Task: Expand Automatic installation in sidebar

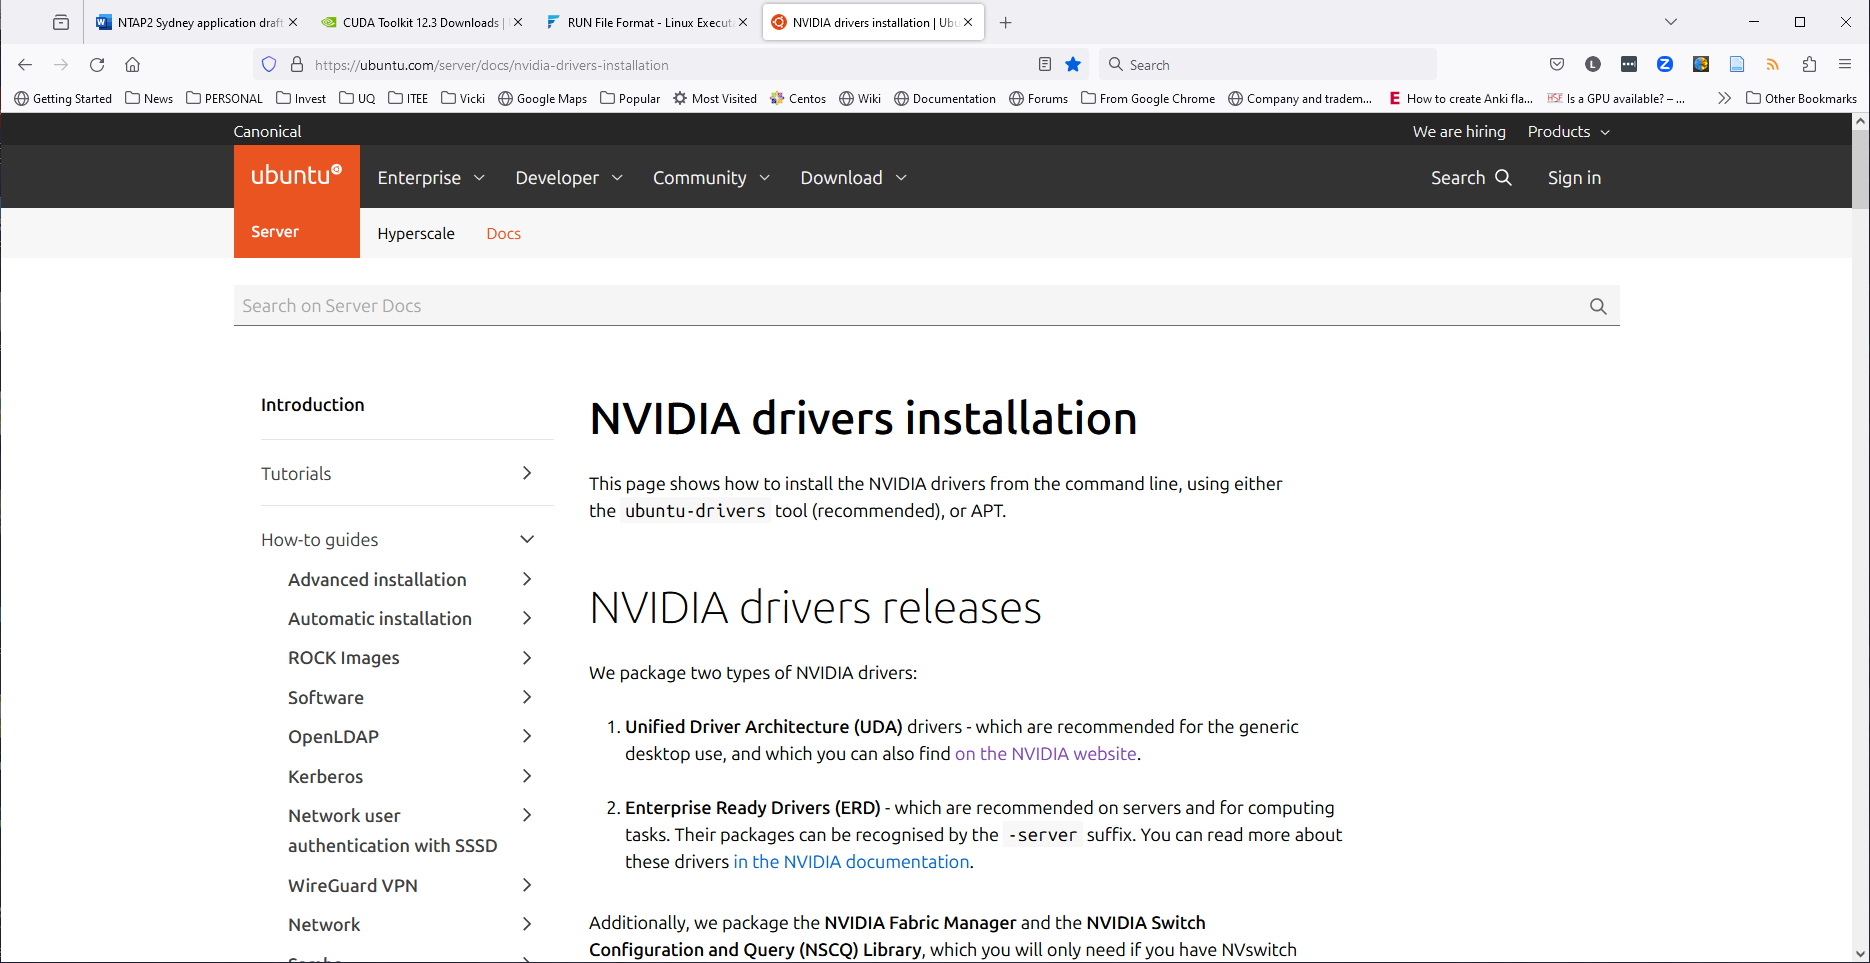Action: pyautogui.click(x=527, y=618)
